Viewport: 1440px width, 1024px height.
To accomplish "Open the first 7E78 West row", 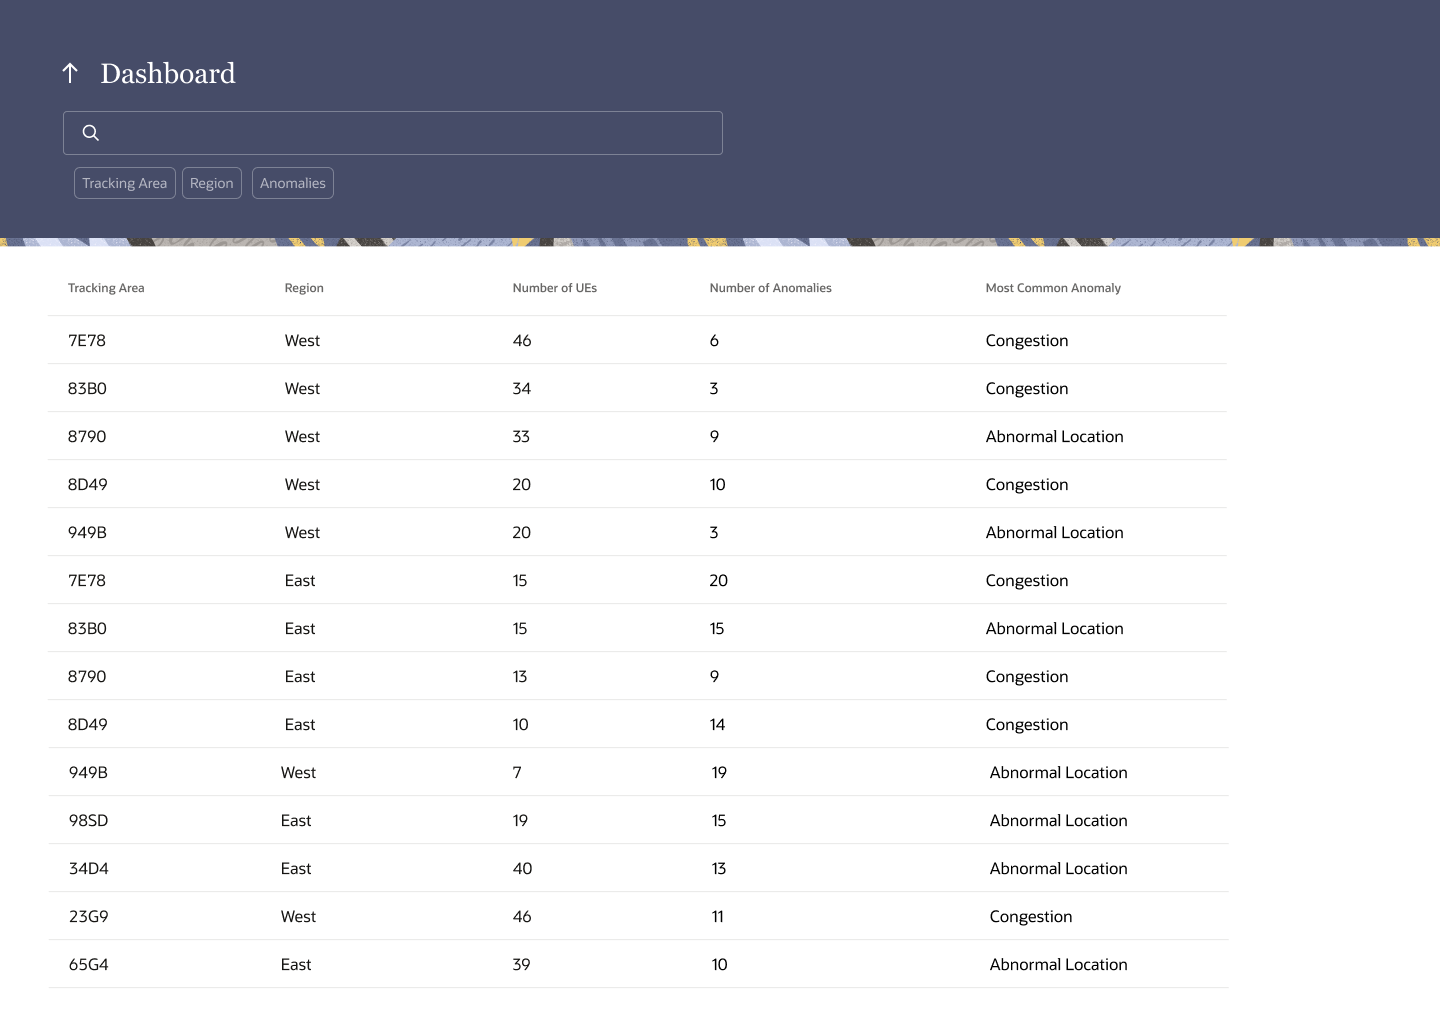I will 638,340.
